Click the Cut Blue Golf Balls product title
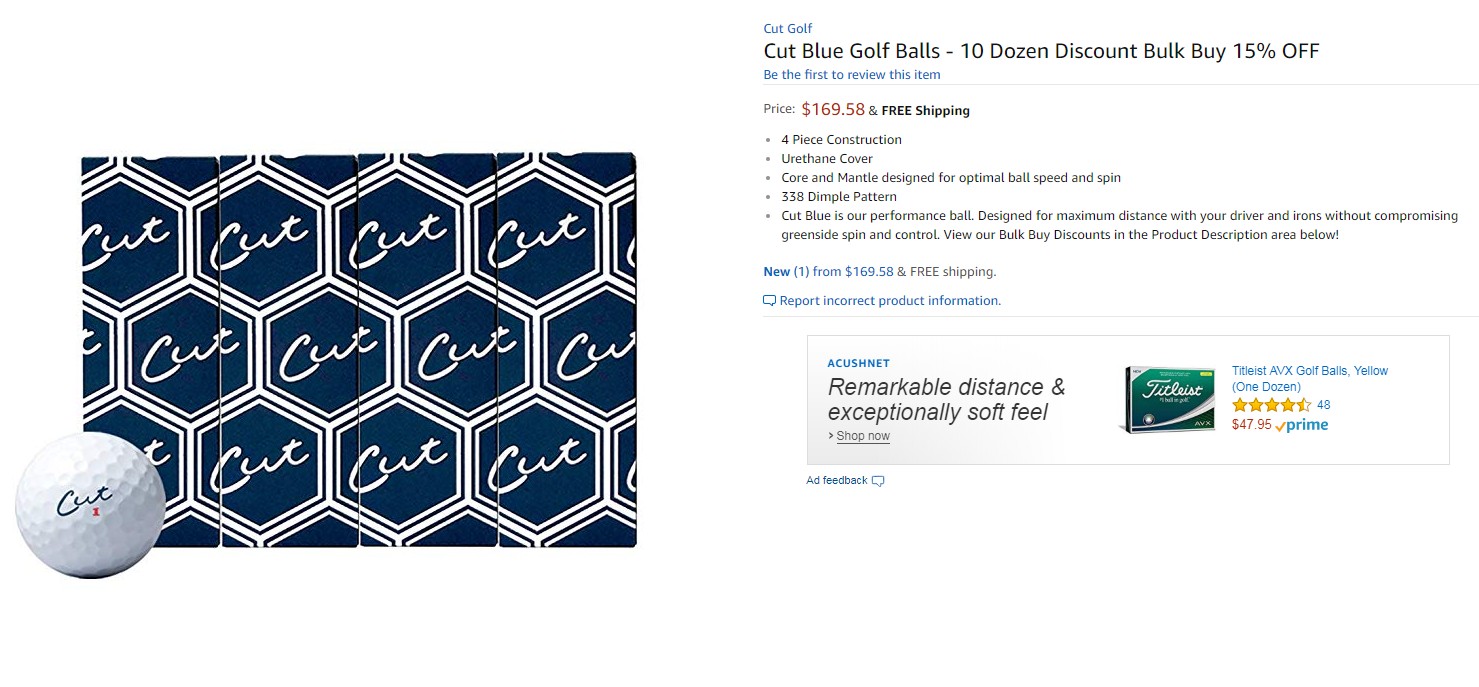The height and width of the screenshot is (687, 1479). point(1041,51)
